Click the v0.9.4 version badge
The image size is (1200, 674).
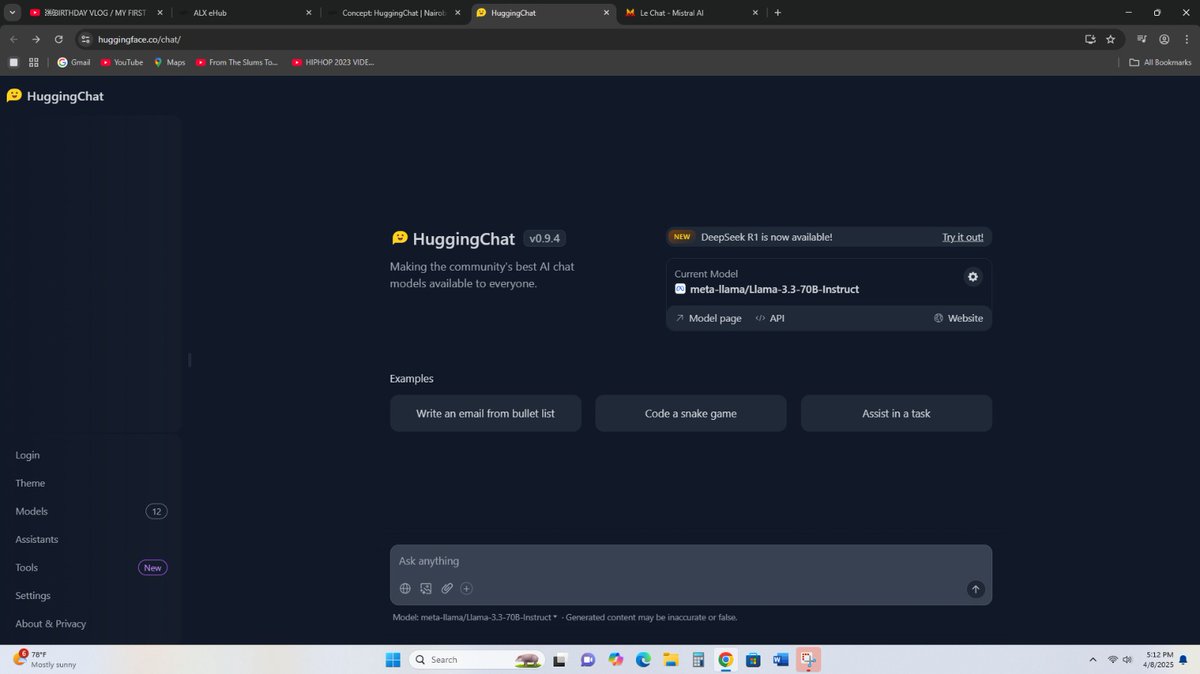[x=545, y=238]
